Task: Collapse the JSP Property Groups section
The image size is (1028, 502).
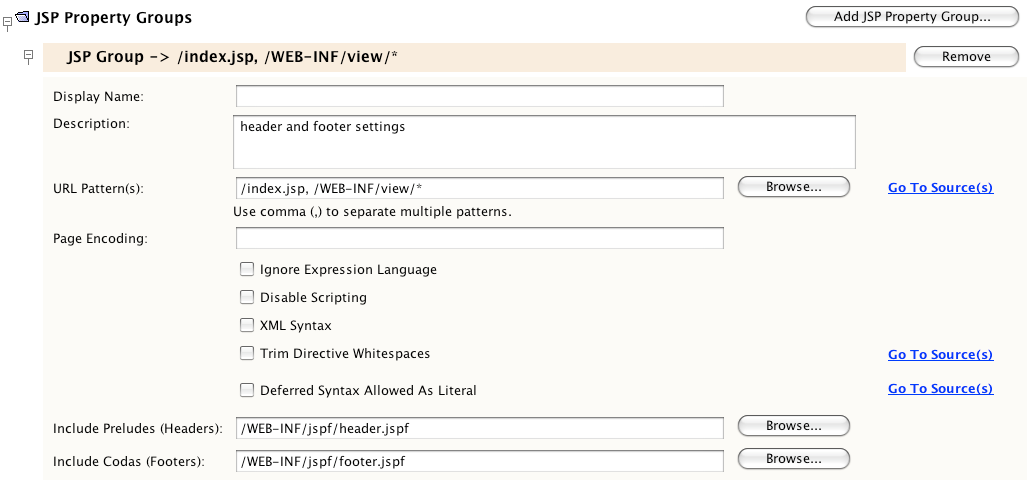Action: click(x=7, y=22)
